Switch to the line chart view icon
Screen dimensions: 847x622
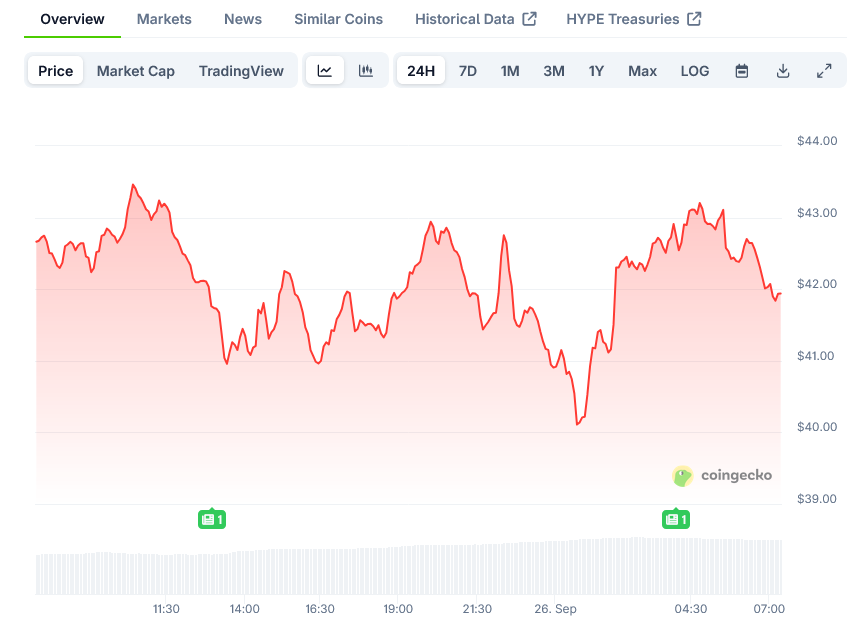point(325,71)
